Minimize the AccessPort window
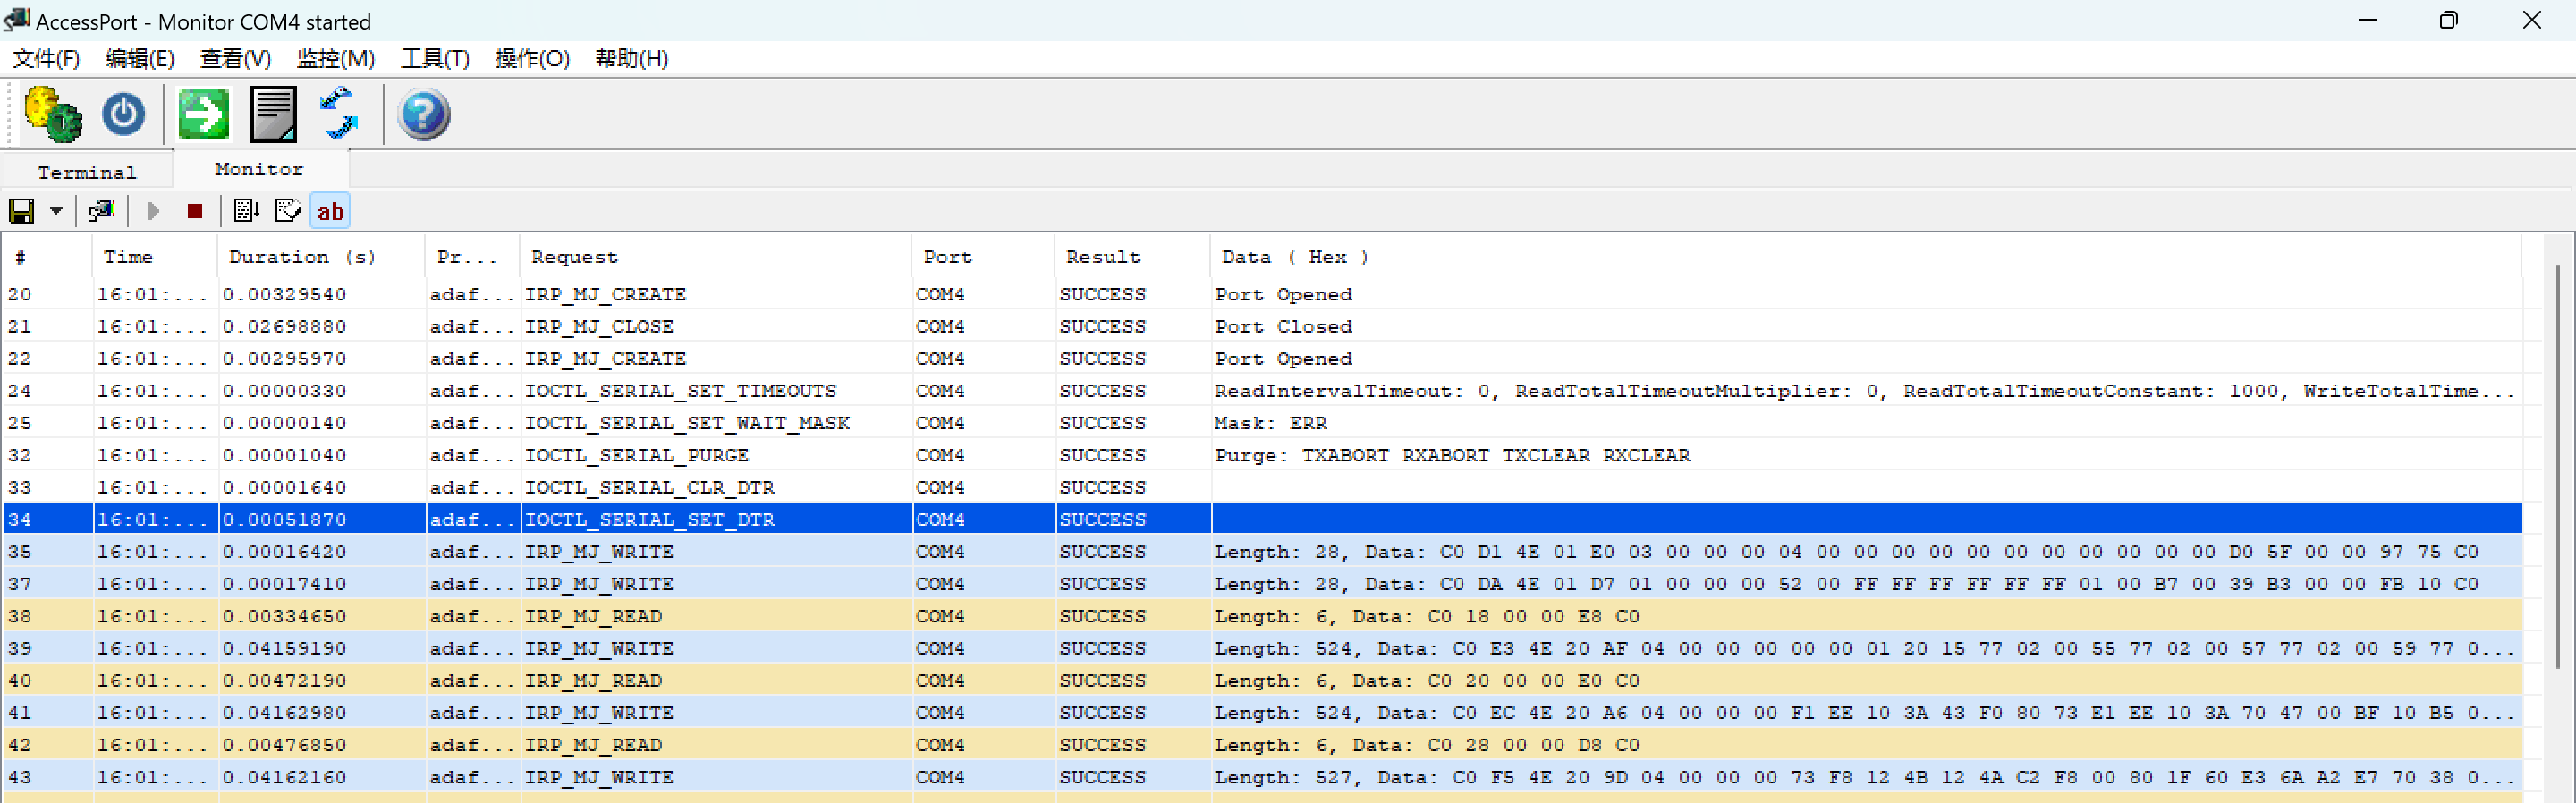The width and height of the screenshot is (2576, 803). 2367,20
